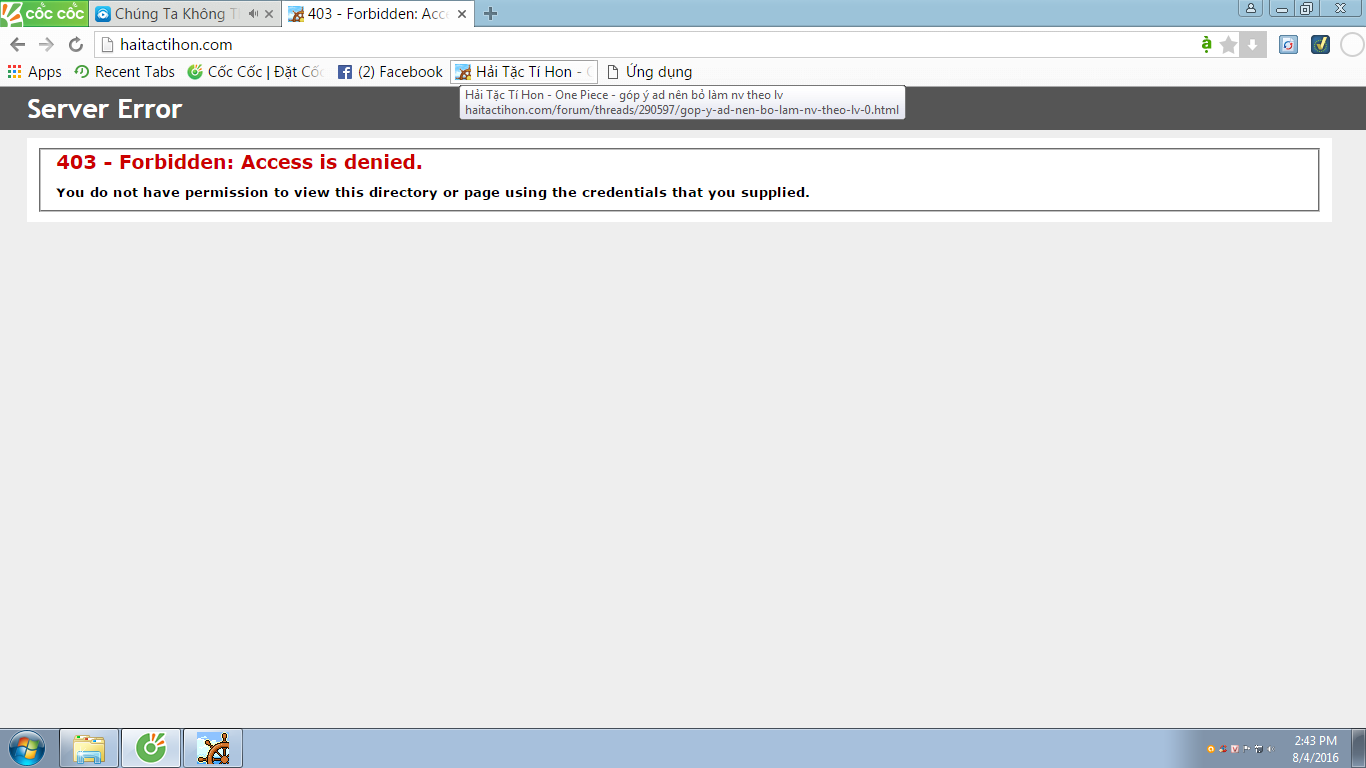
Task: Open the user profile button in title bar
Action: (x=1250, y=9)
